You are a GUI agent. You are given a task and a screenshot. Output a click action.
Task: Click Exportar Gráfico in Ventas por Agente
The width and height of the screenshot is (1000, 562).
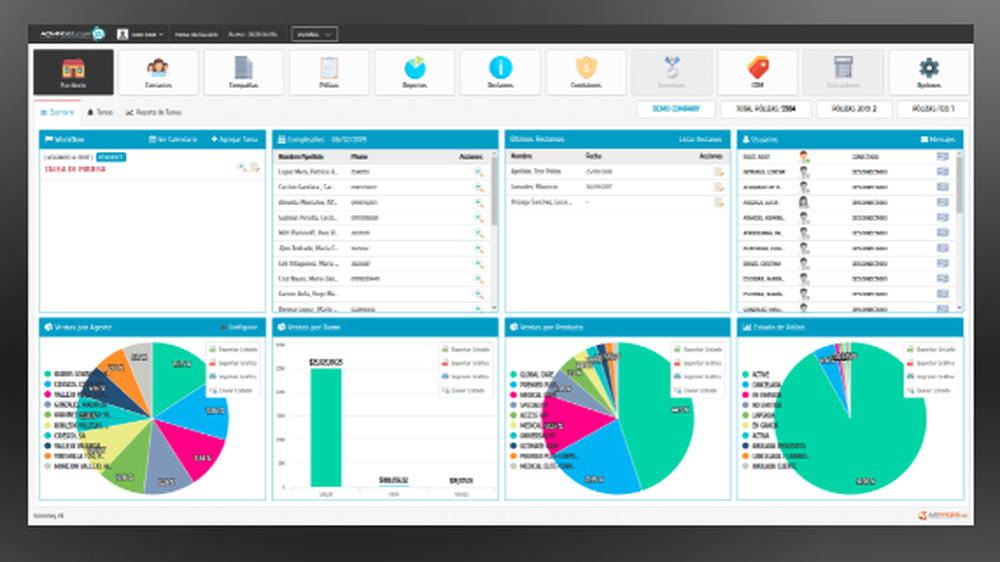click(233, 363)
